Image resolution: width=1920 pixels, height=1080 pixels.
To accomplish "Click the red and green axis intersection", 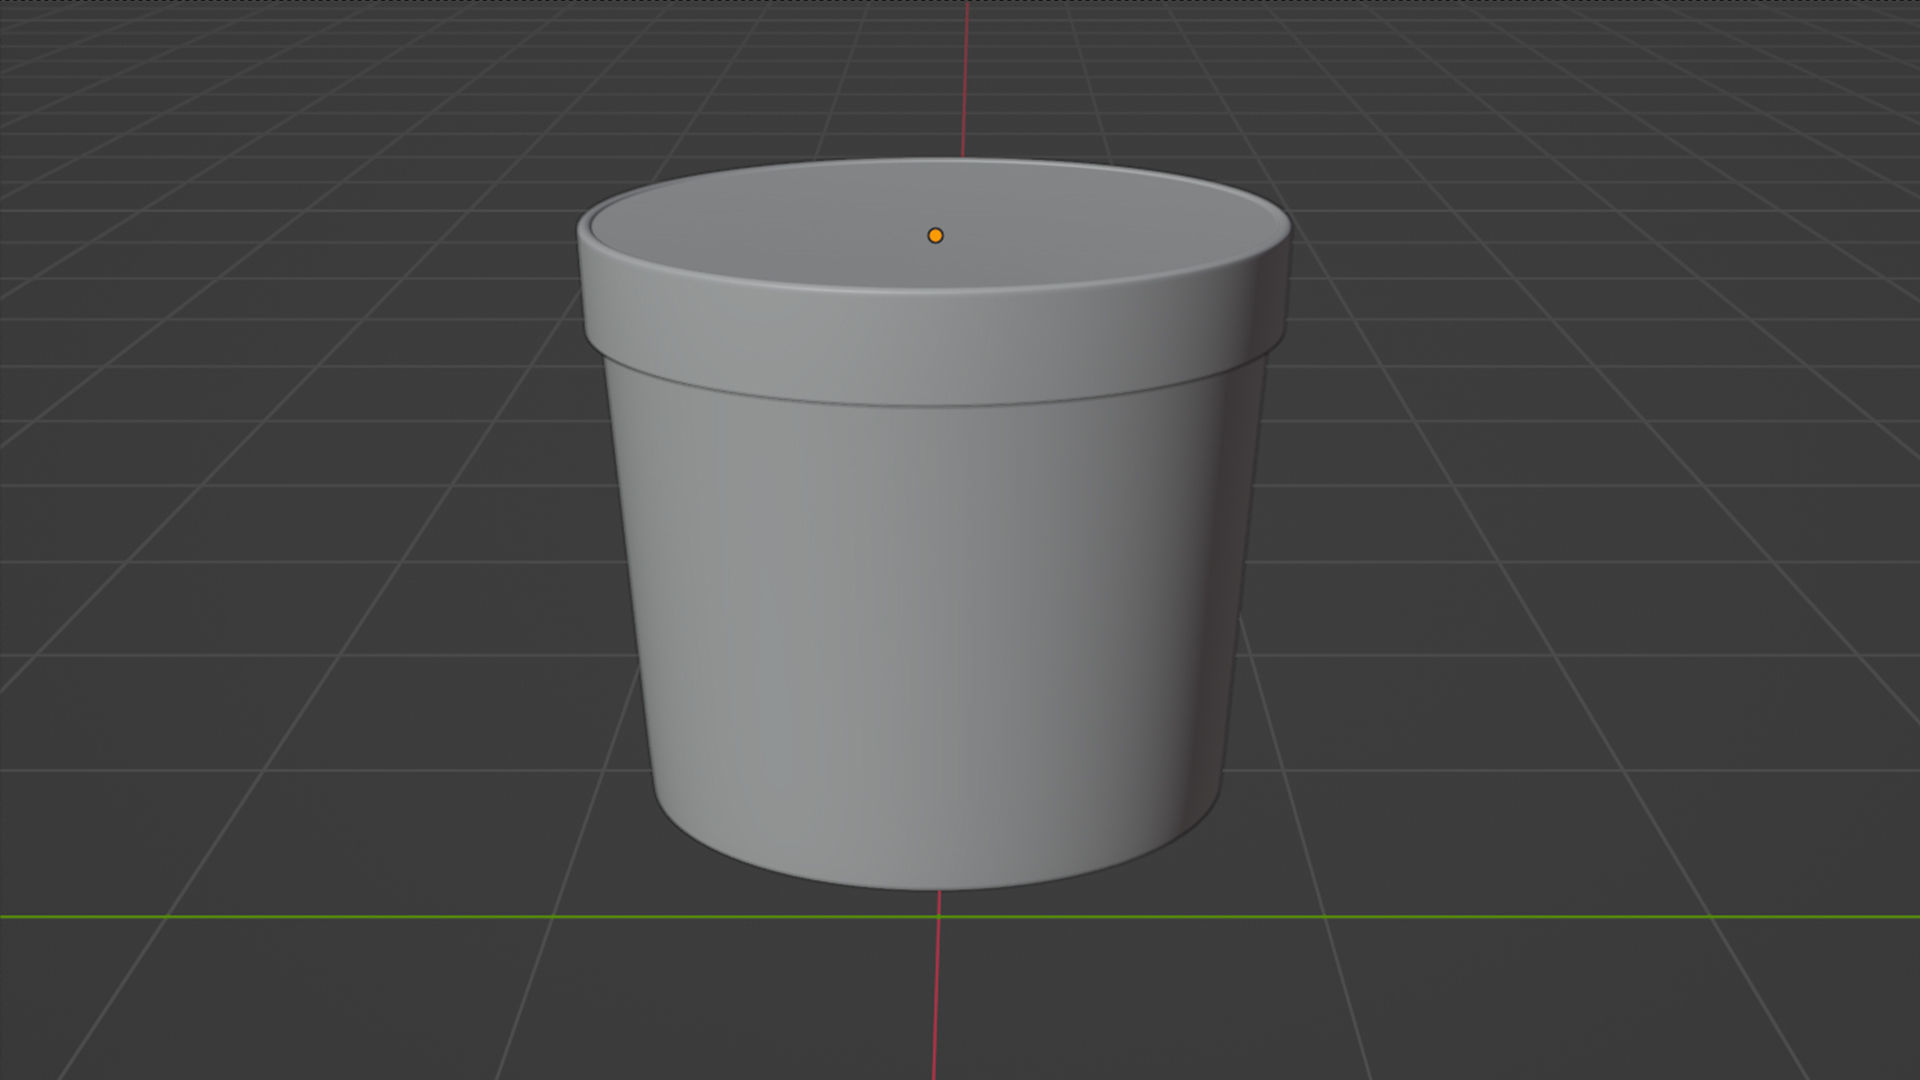I will point(938,916).
